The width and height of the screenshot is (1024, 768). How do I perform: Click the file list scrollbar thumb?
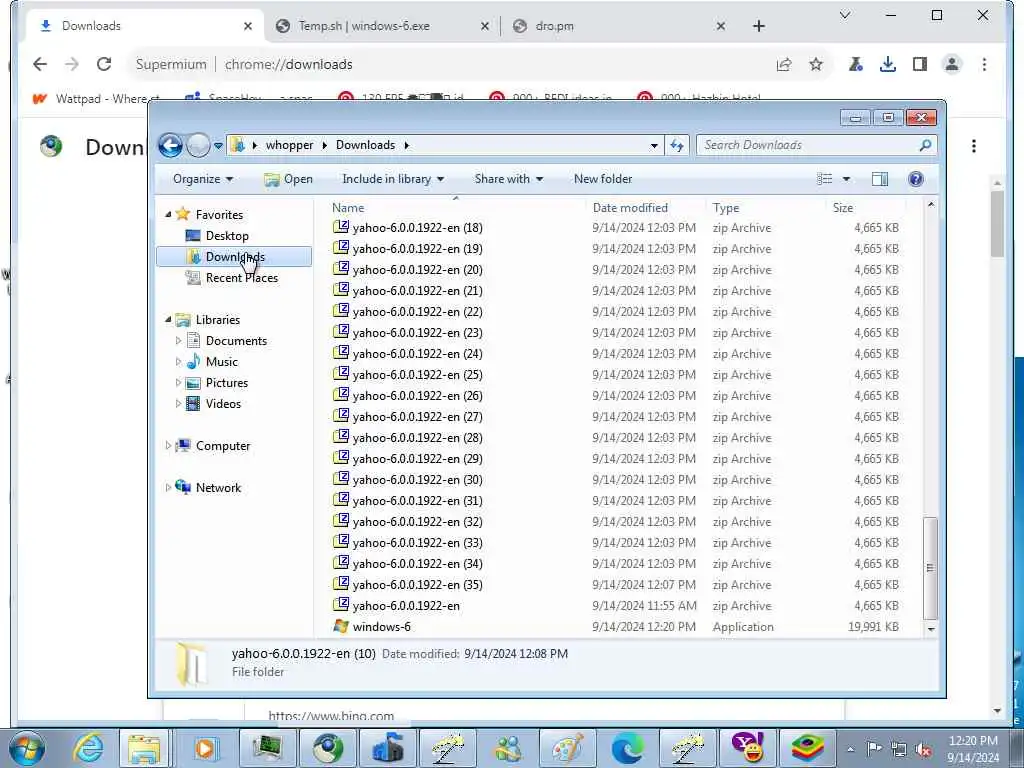click(930, 568)
